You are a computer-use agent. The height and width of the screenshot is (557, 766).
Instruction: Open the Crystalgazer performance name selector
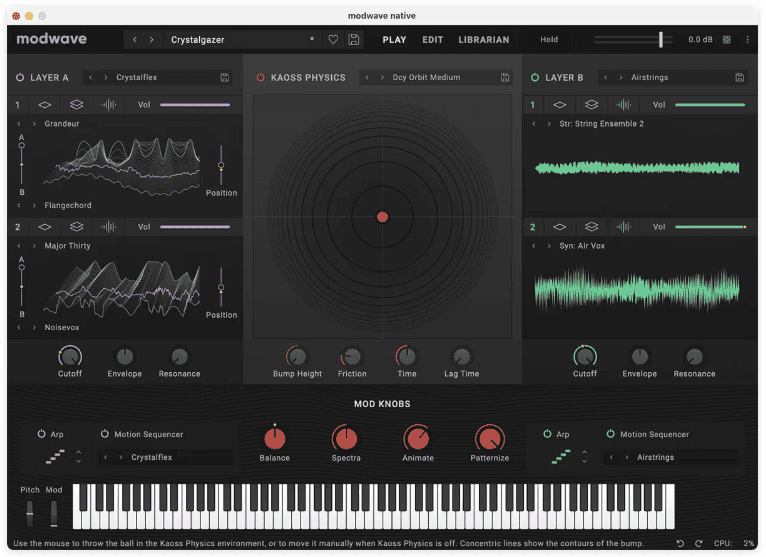242,40
